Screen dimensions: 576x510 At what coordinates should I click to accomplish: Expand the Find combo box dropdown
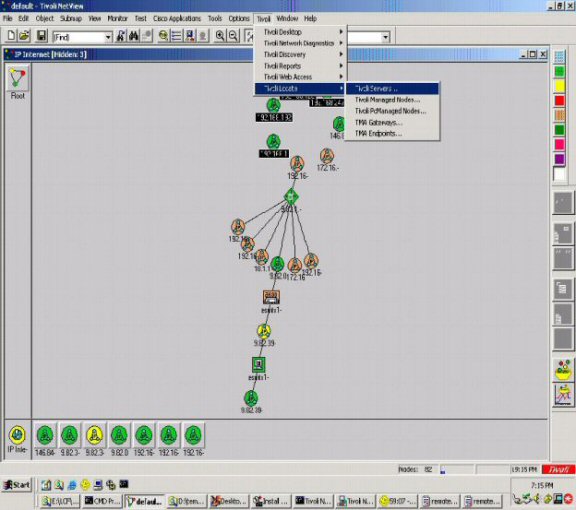(x=108, y=37)
